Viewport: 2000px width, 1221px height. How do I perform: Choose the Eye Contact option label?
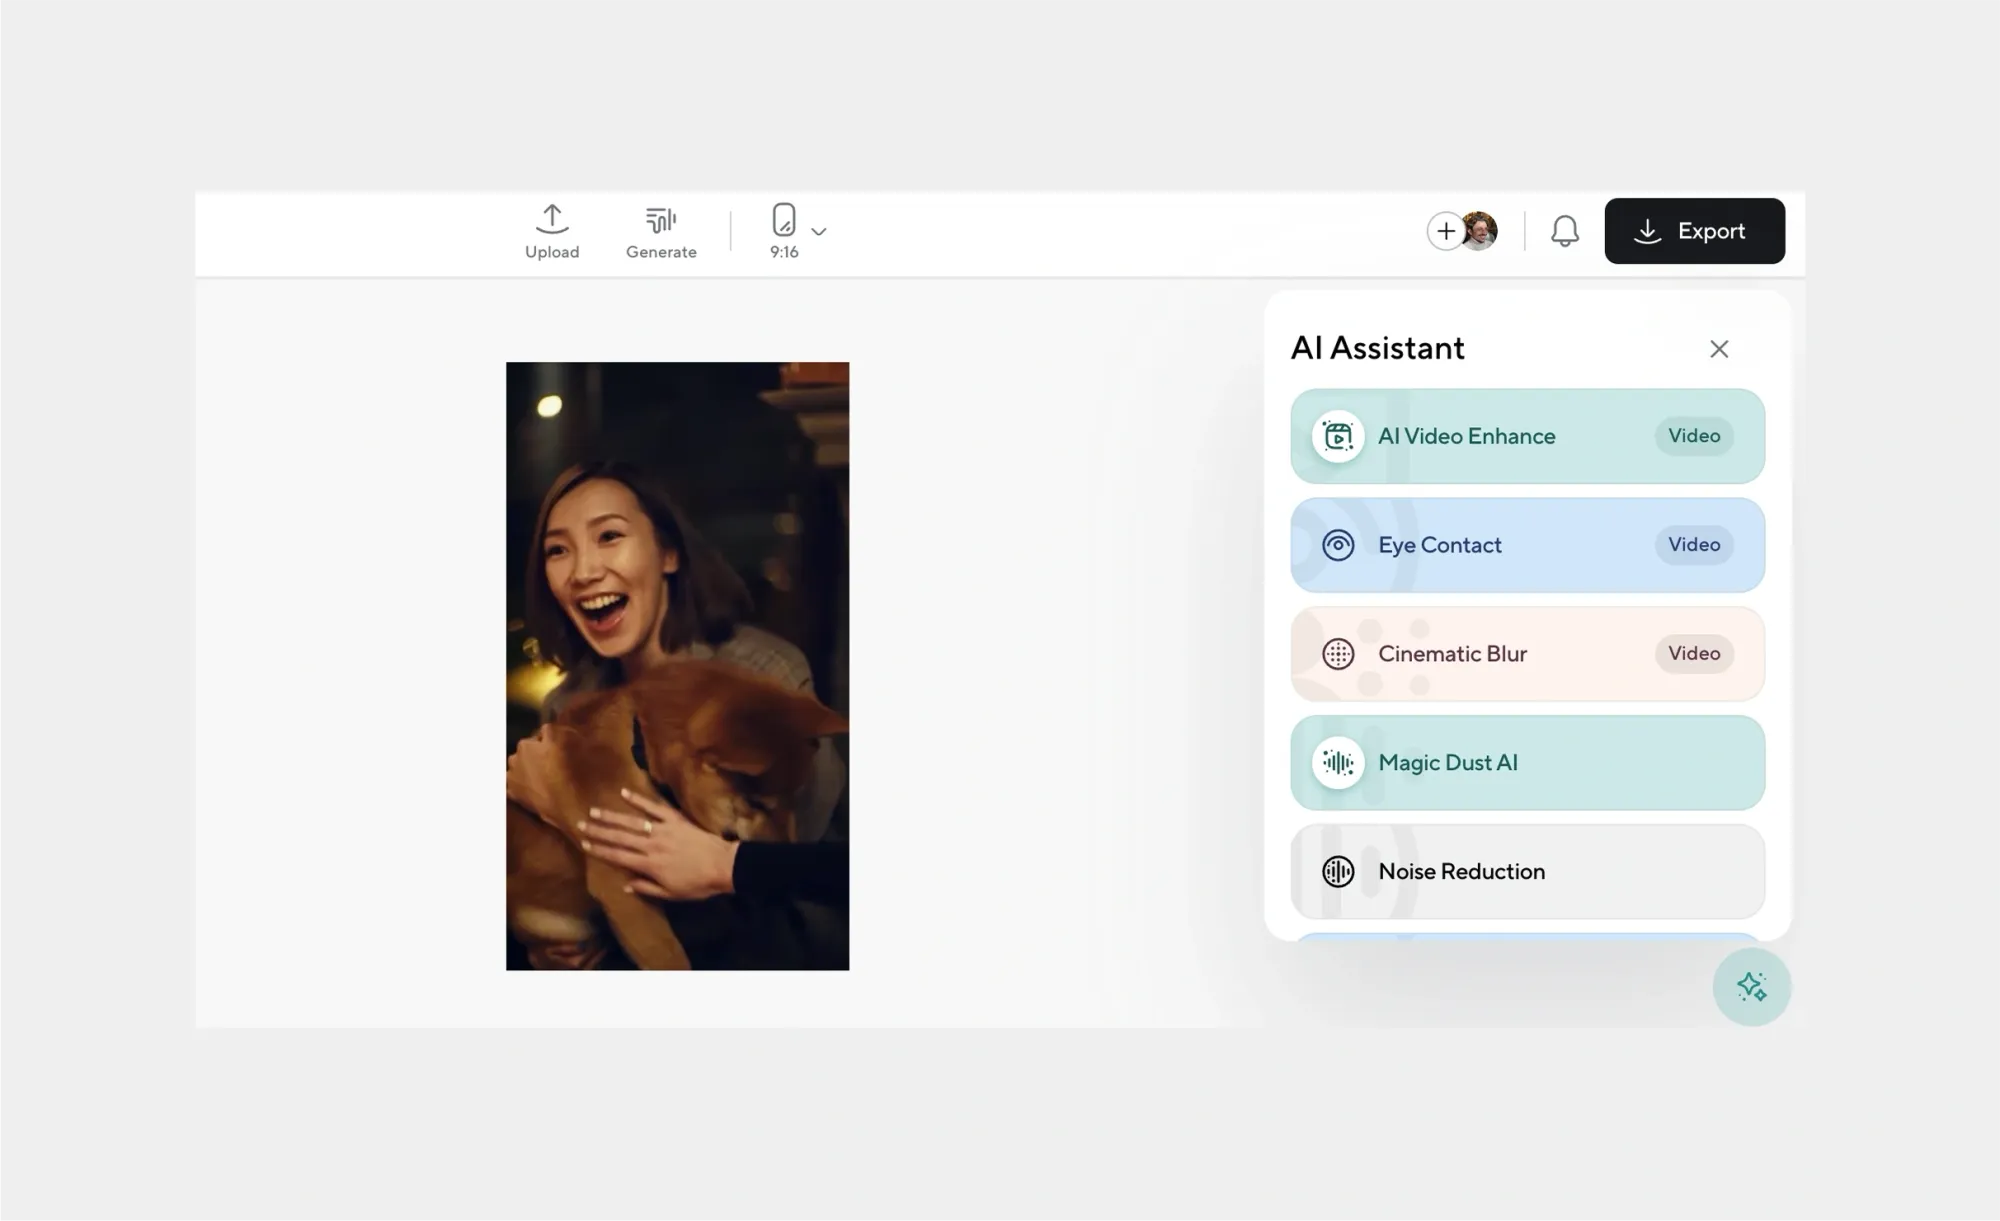(1439, 545)
